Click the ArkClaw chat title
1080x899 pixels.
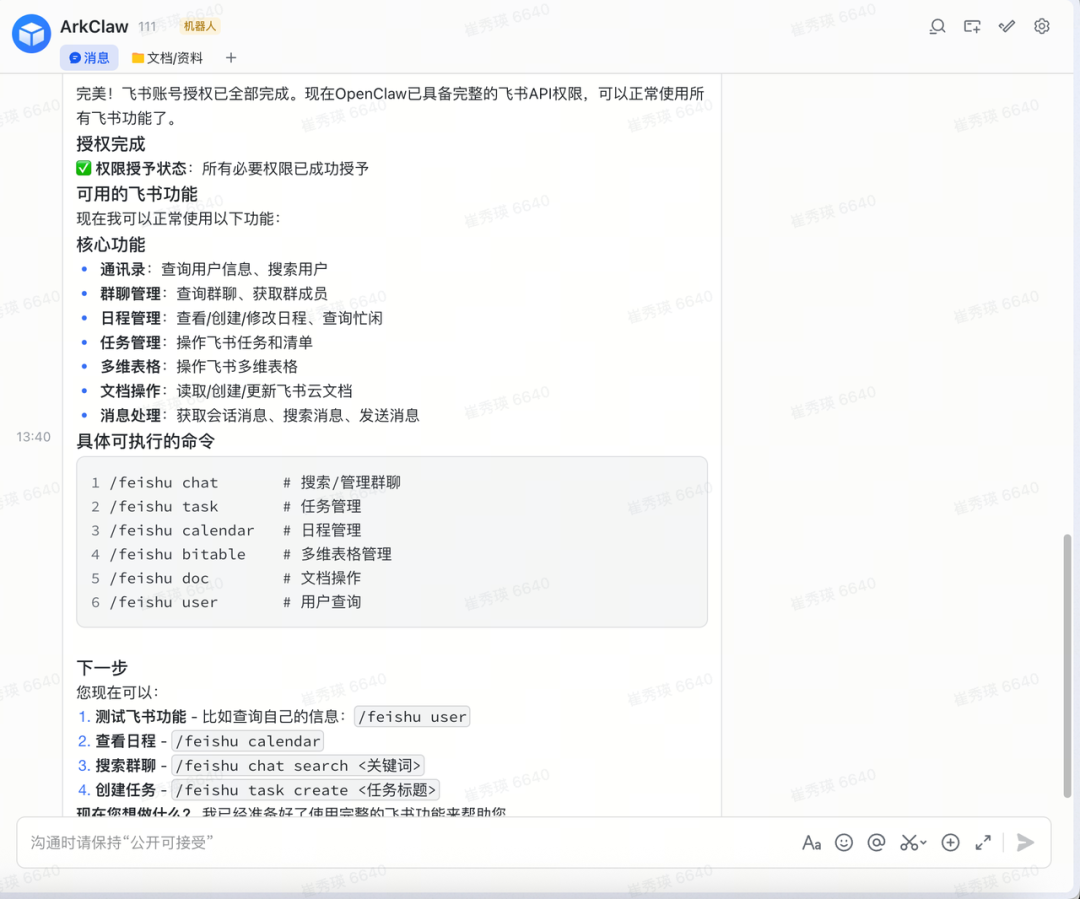pyautogui.click(x=94, y=27)
